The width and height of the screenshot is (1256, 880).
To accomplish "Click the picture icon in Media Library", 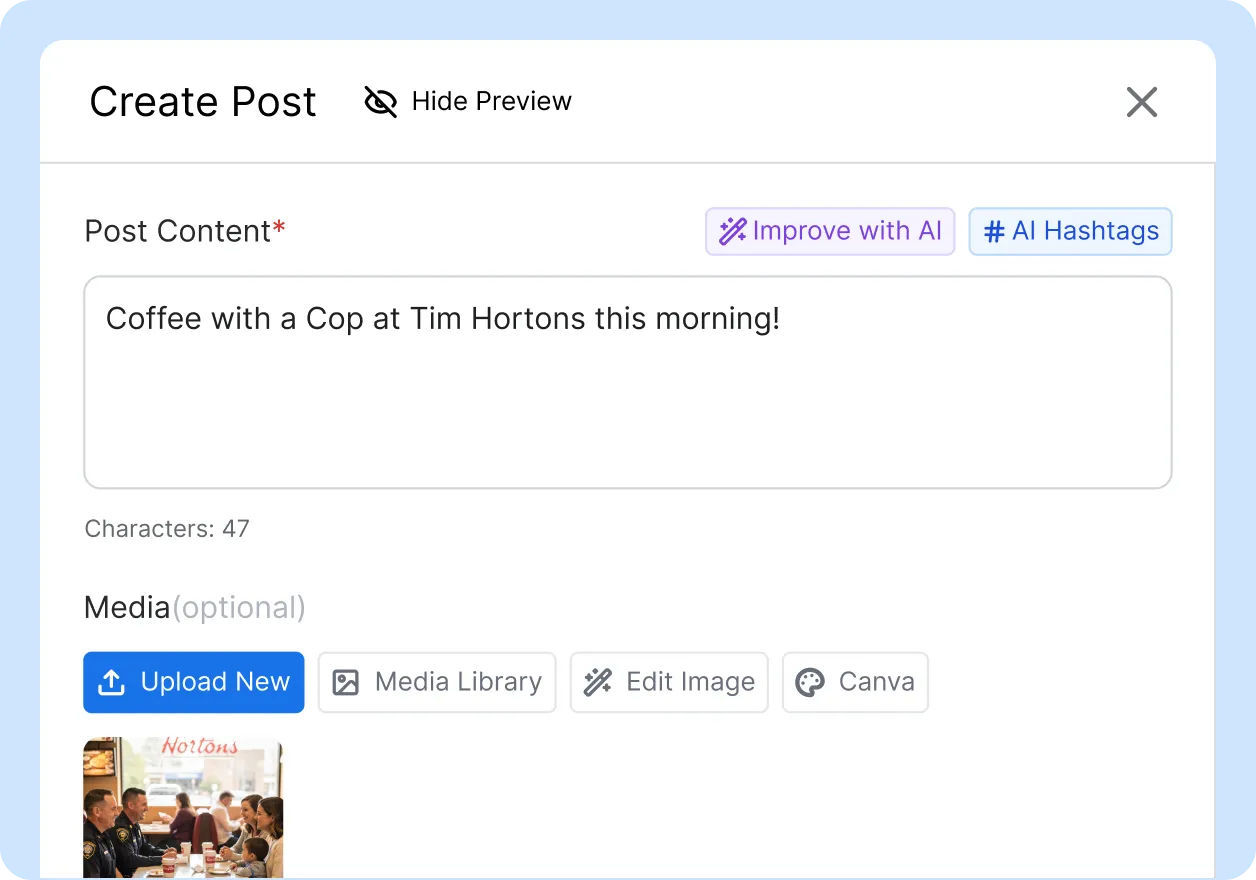I will [345, 683].
